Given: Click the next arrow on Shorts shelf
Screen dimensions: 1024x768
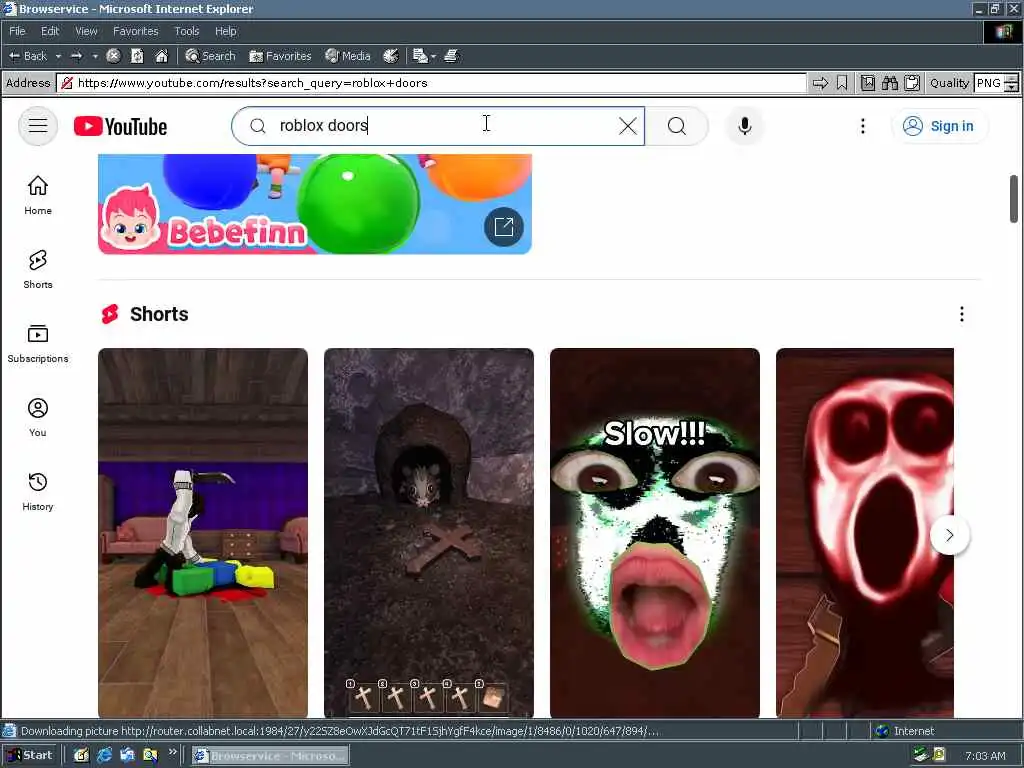Looking at the screenshot, I should coord(950,536).
